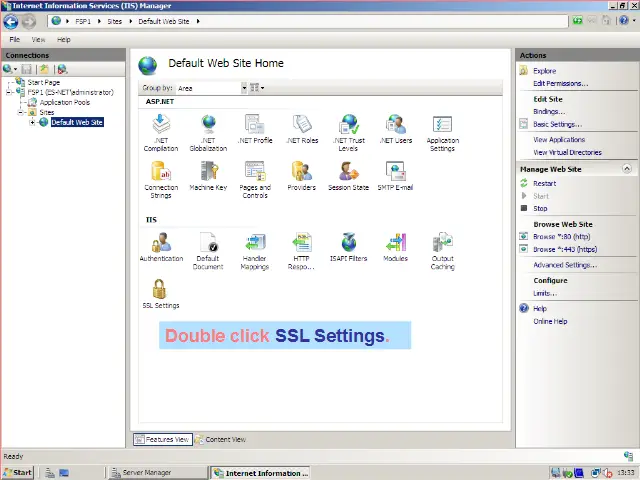This screenshot has height=480, width=640.
Task: Select Application Pools in the tree
Action: (65, 102)
